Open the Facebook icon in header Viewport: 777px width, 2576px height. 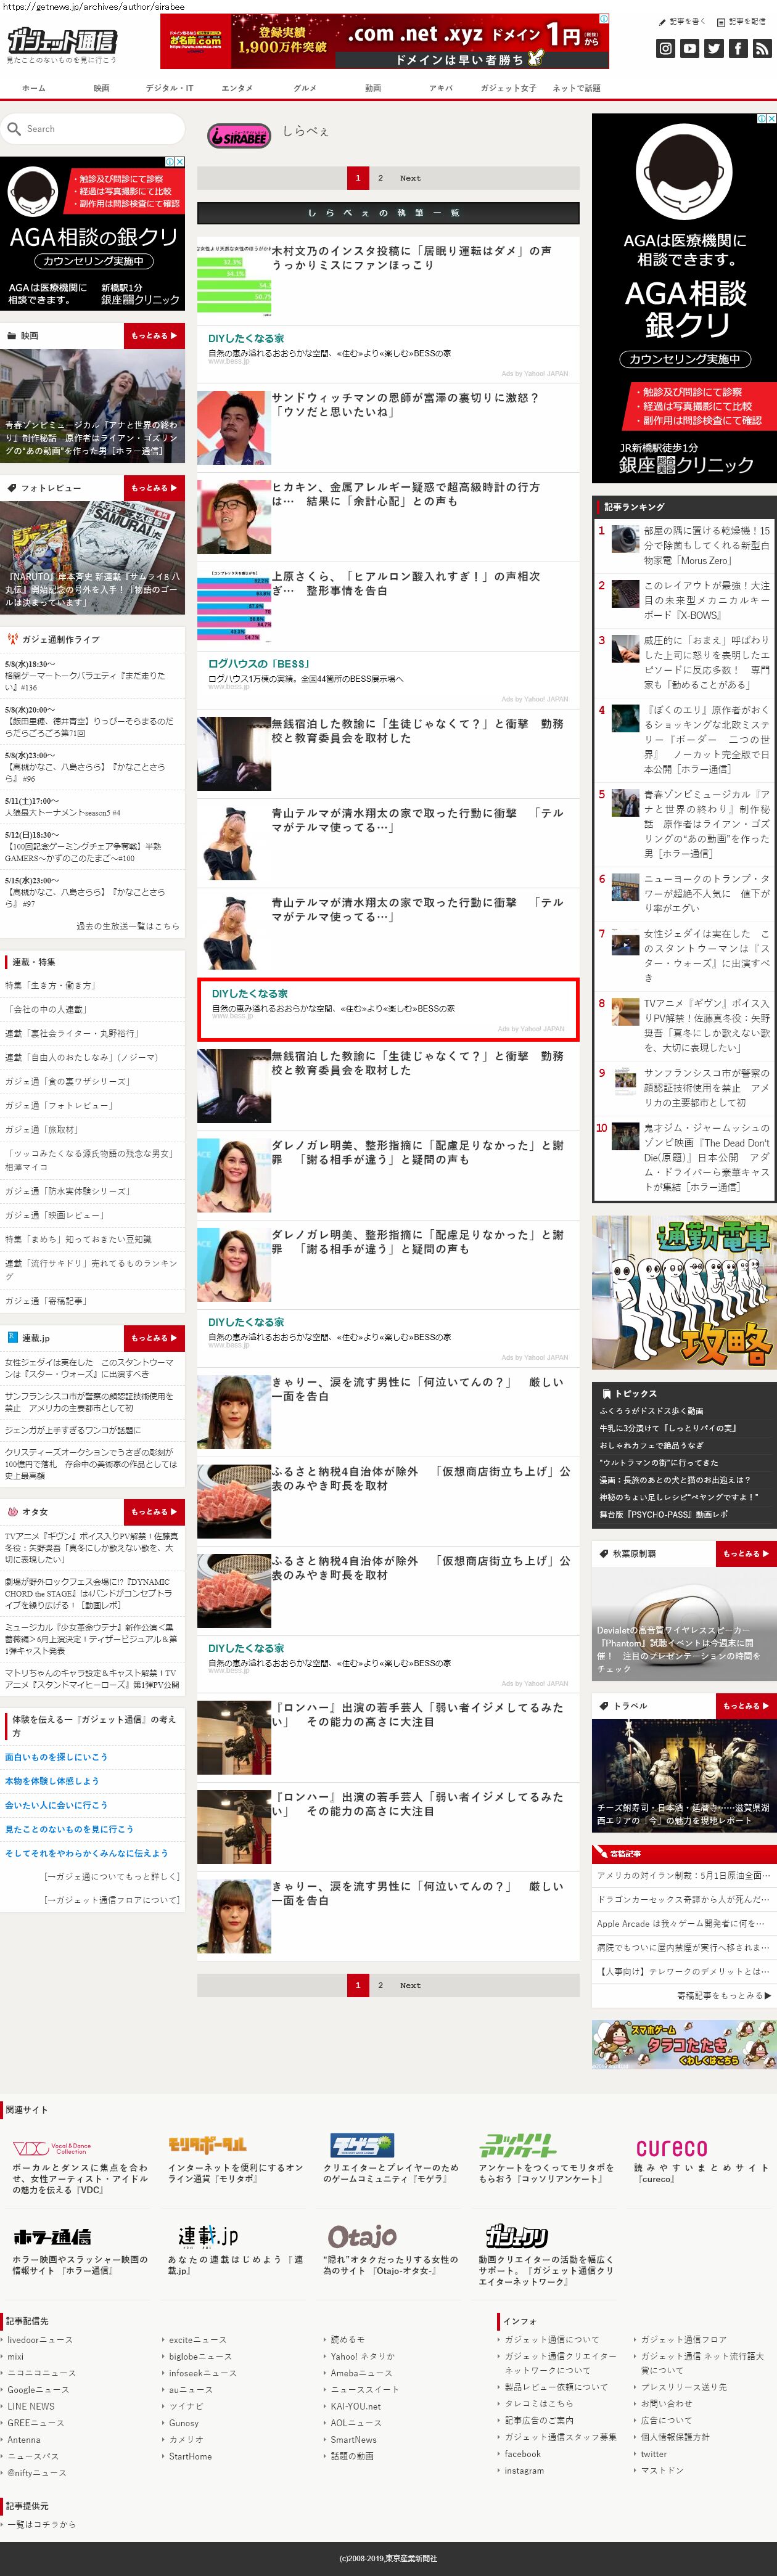tap(737, 48)
